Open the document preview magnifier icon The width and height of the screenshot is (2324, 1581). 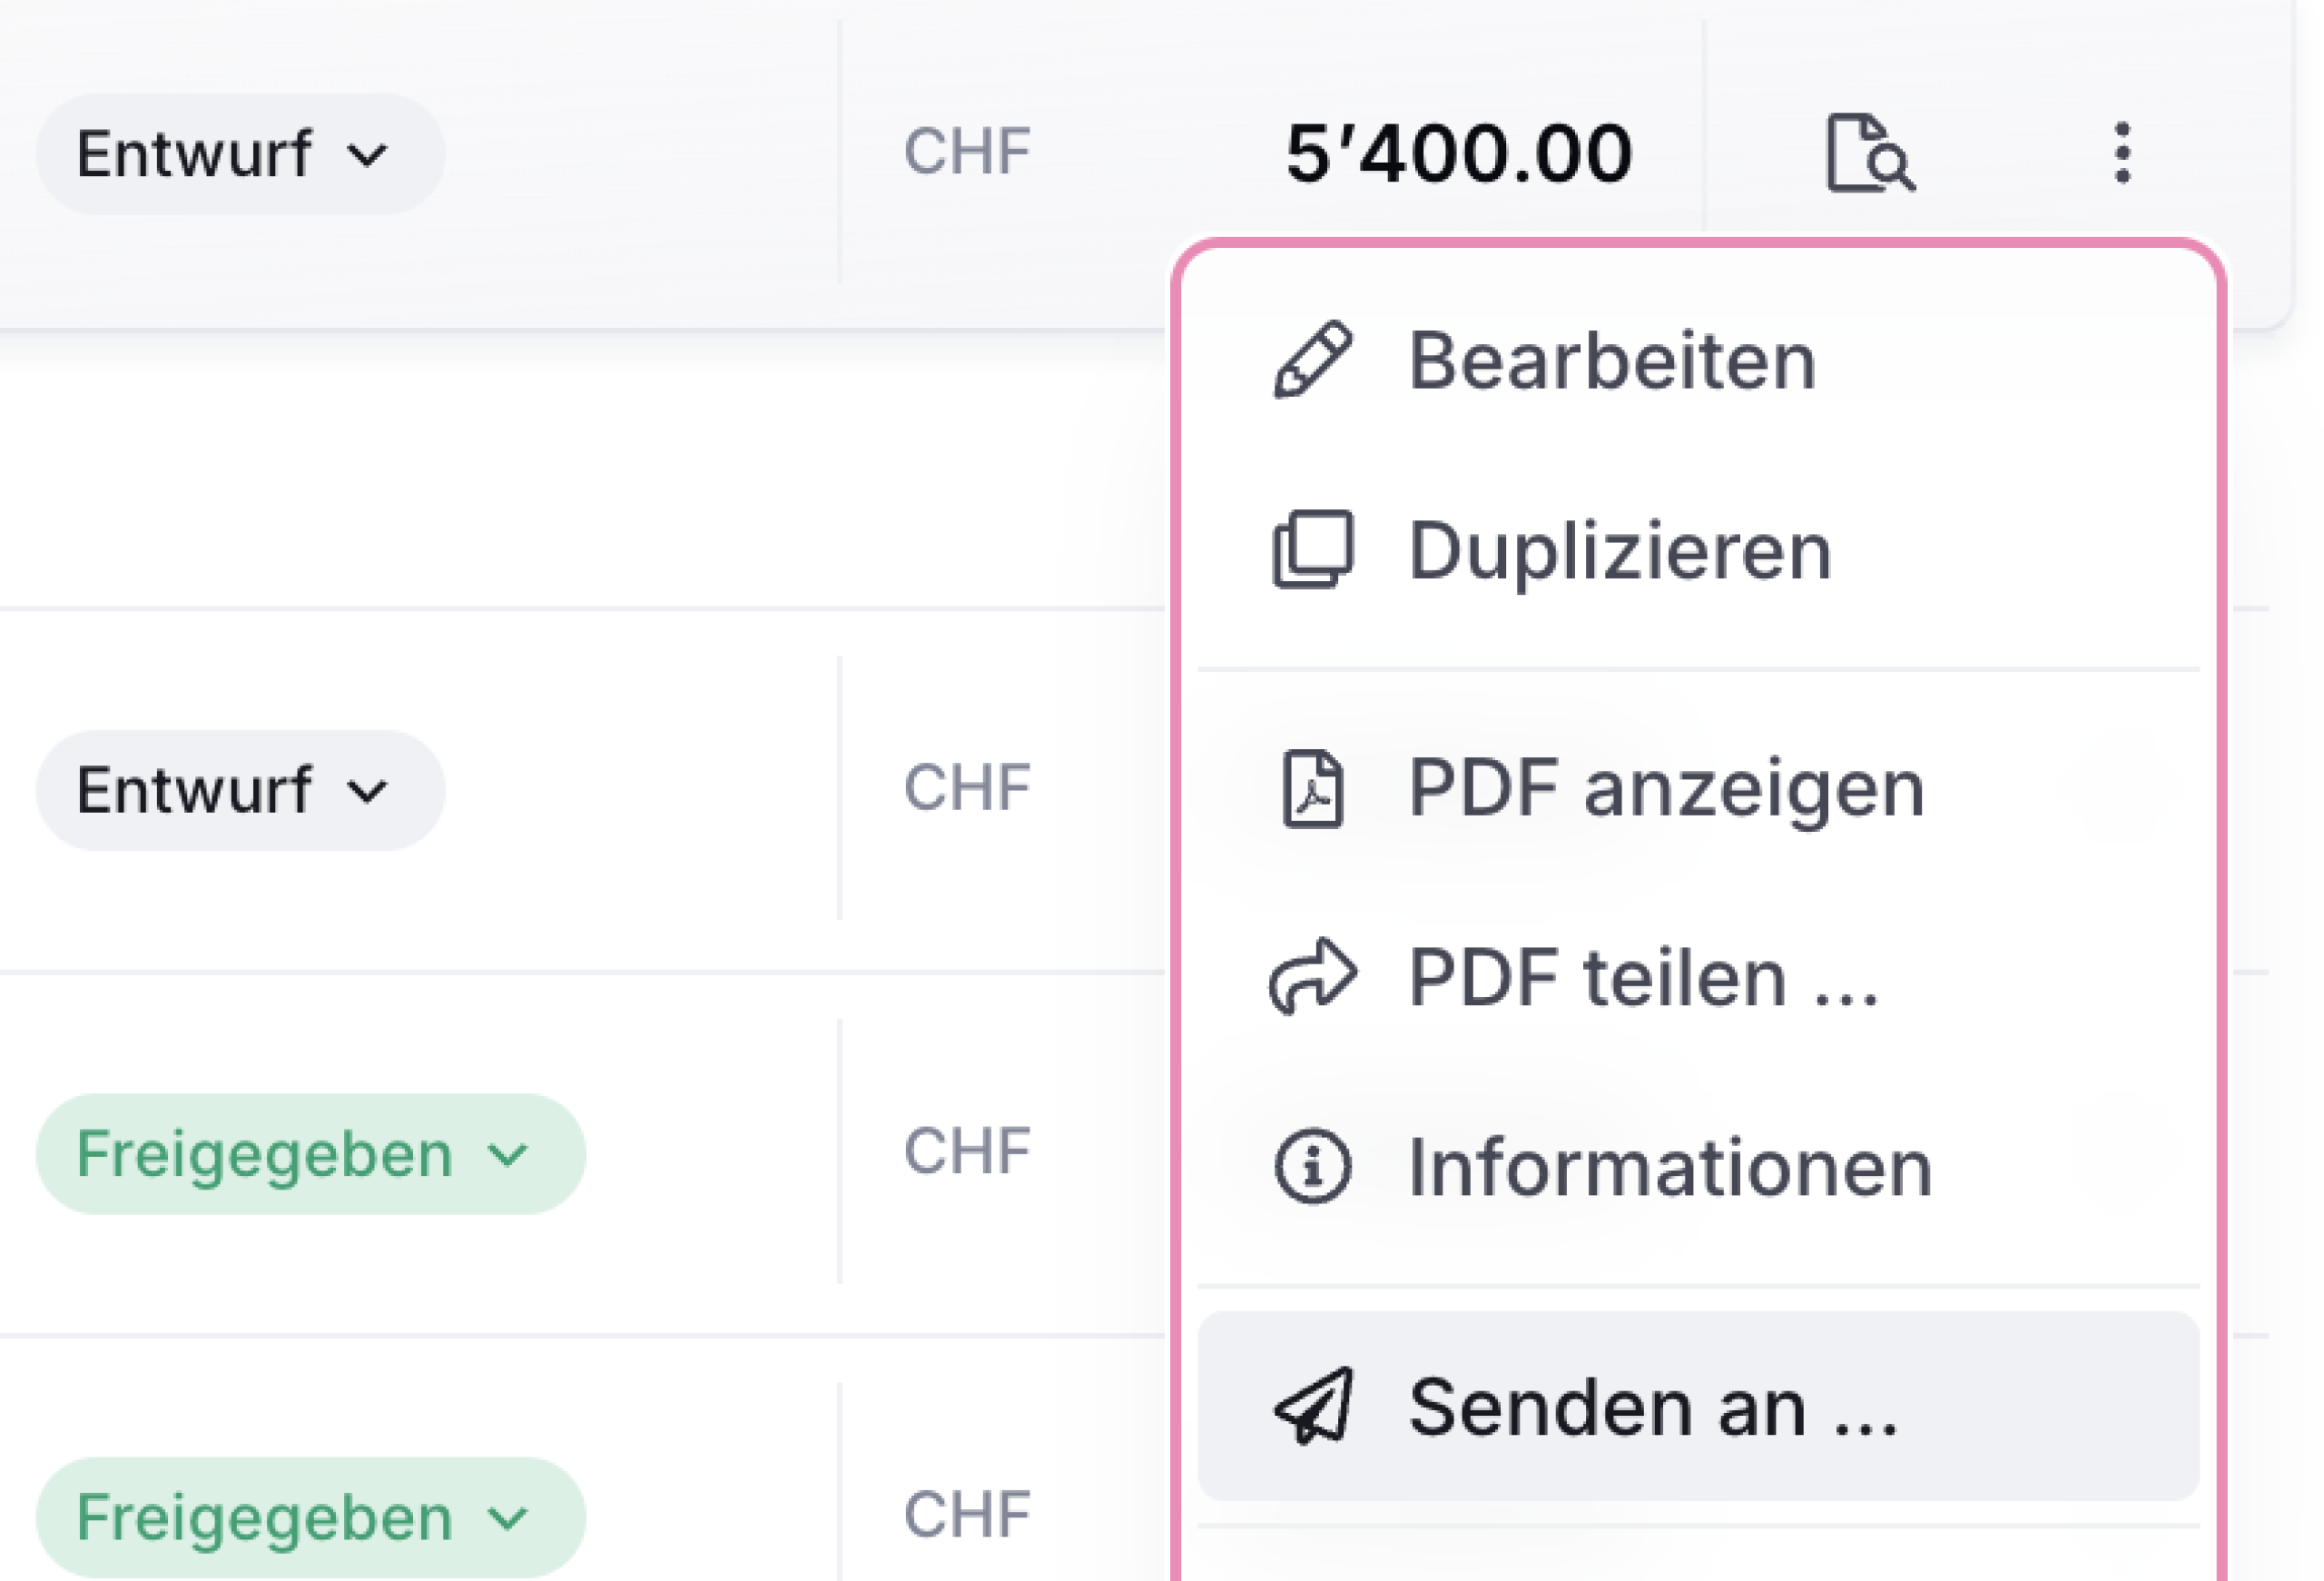pos(1869,153)
